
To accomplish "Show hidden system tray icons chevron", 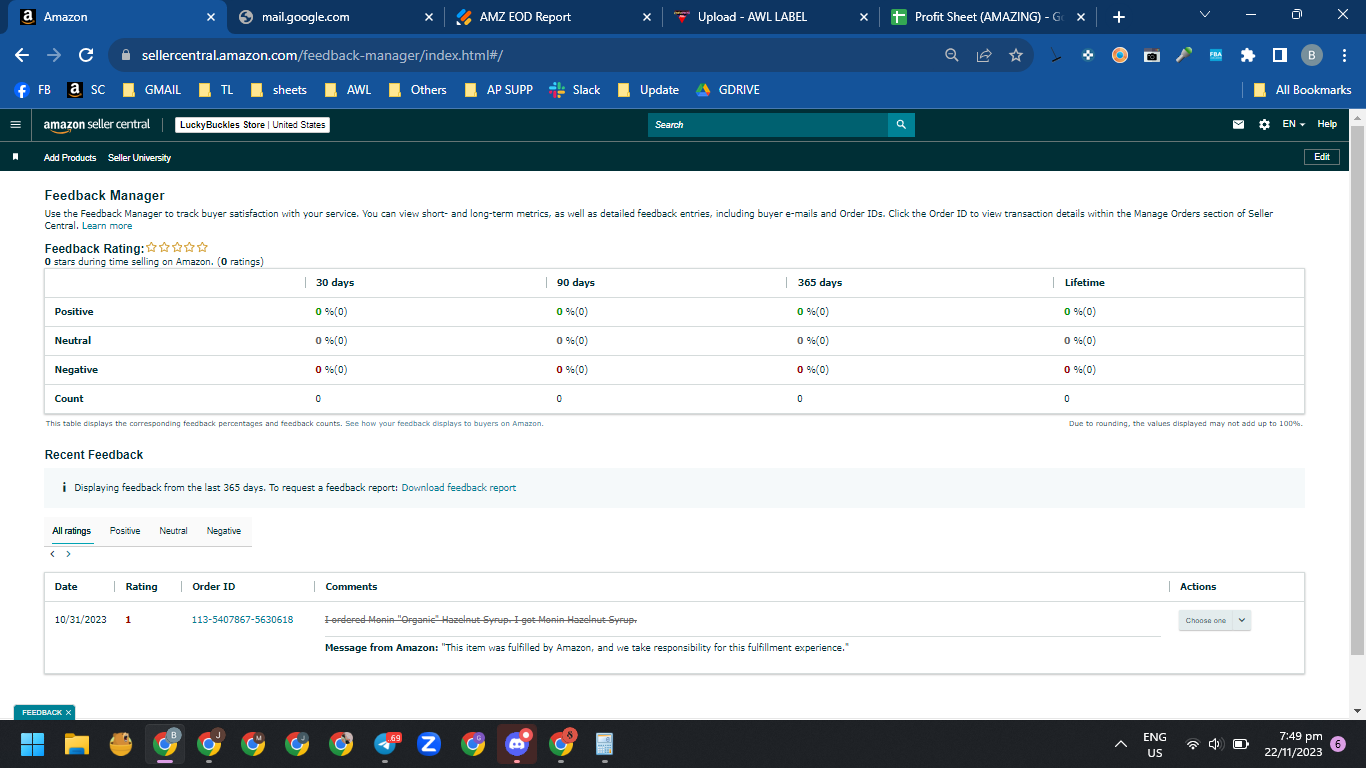I will 1122,744.
